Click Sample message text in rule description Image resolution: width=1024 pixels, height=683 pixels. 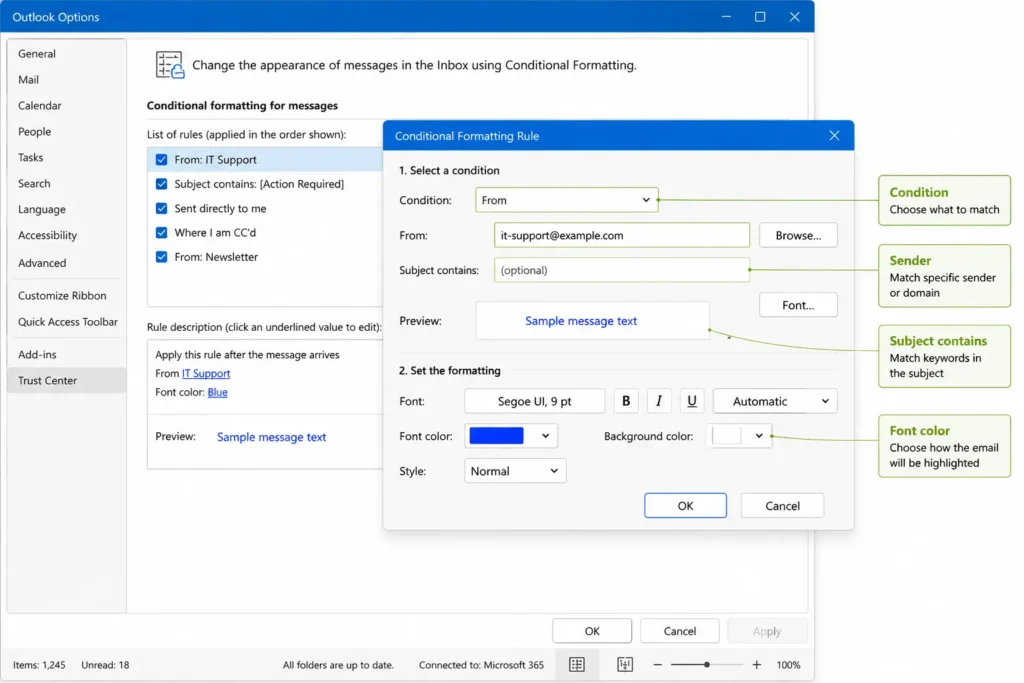click(271, 437)
